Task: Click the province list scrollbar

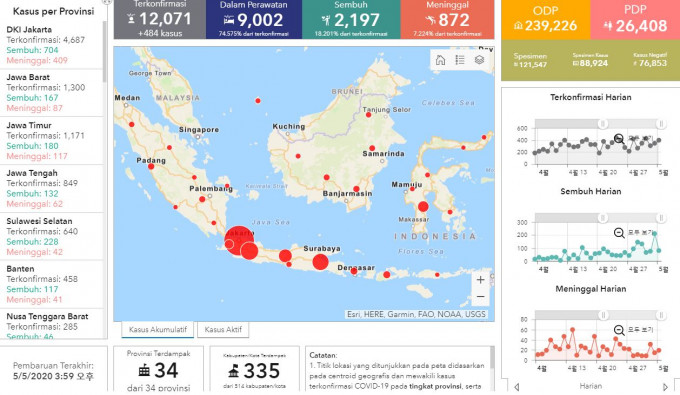Action: [105, 52]
